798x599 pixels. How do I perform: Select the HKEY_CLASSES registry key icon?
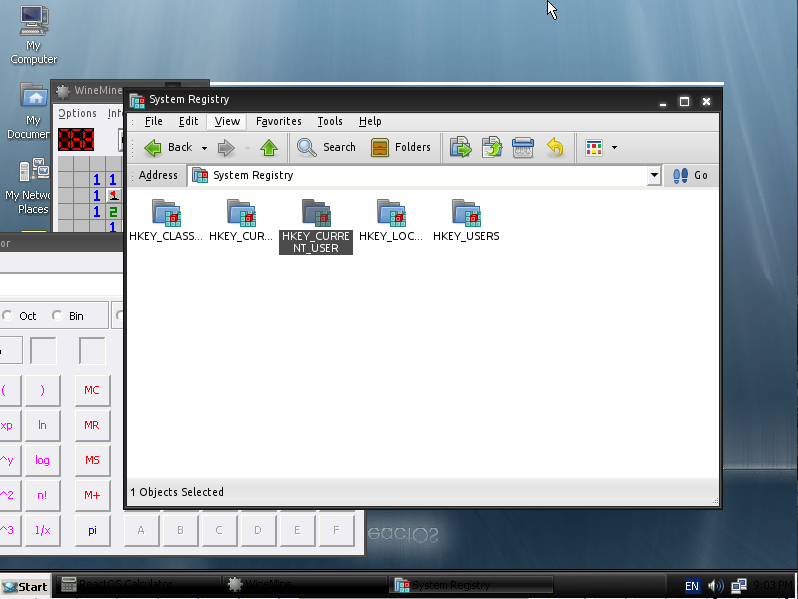166,213
